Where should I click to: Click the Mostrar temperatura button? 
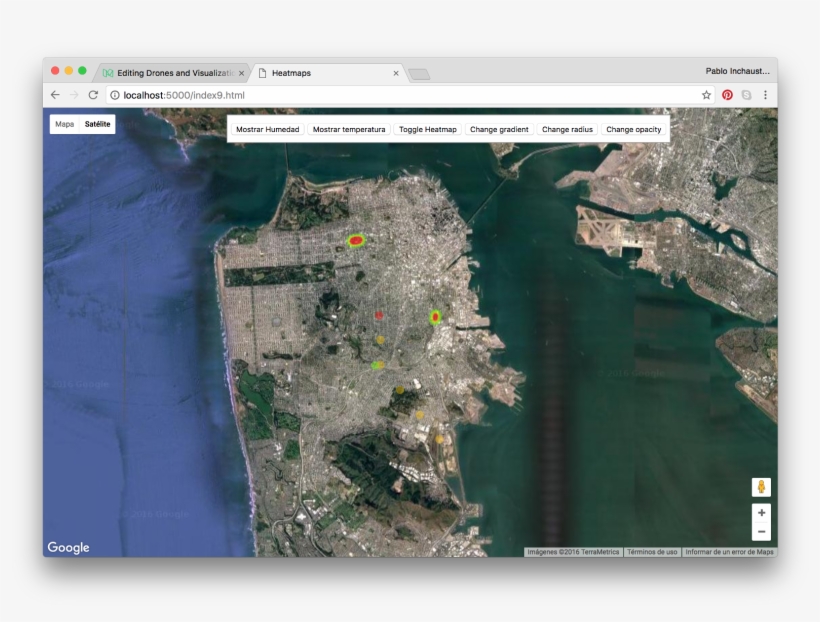pyautogui.click(x=349, y=129)
